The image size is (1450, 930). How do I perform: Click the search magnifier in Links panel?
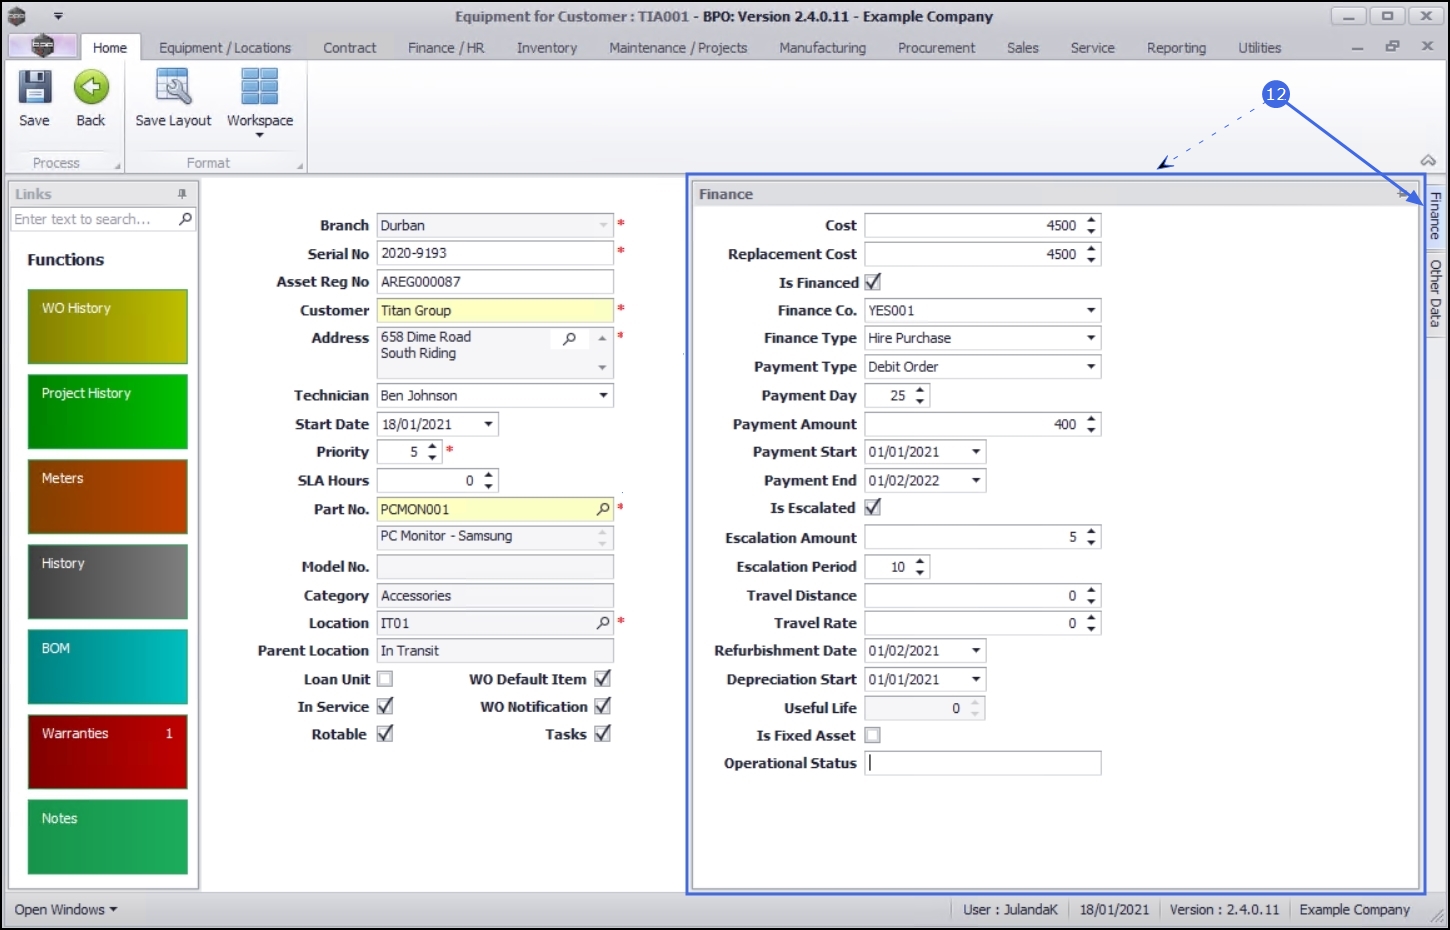pyautogui.click(x=185, y=219)
